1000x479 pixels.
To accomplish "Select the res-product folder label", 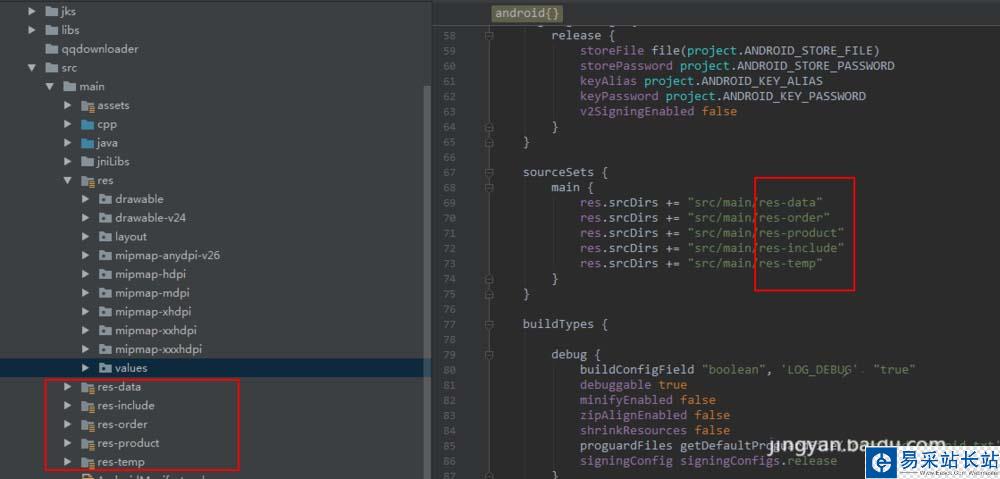I will coord(128,443).
